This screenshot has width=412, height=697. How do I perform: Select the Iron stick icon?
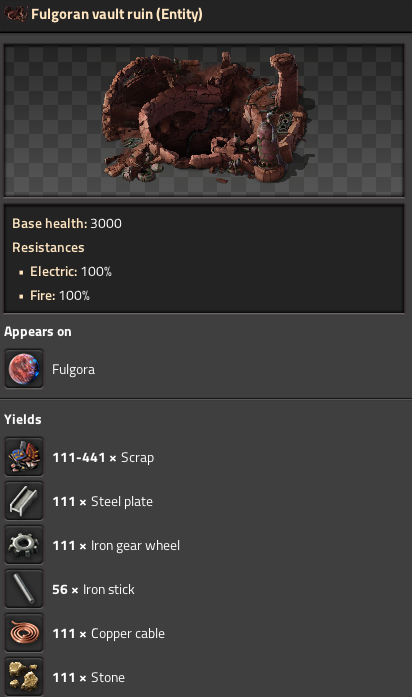click(24, 589)
